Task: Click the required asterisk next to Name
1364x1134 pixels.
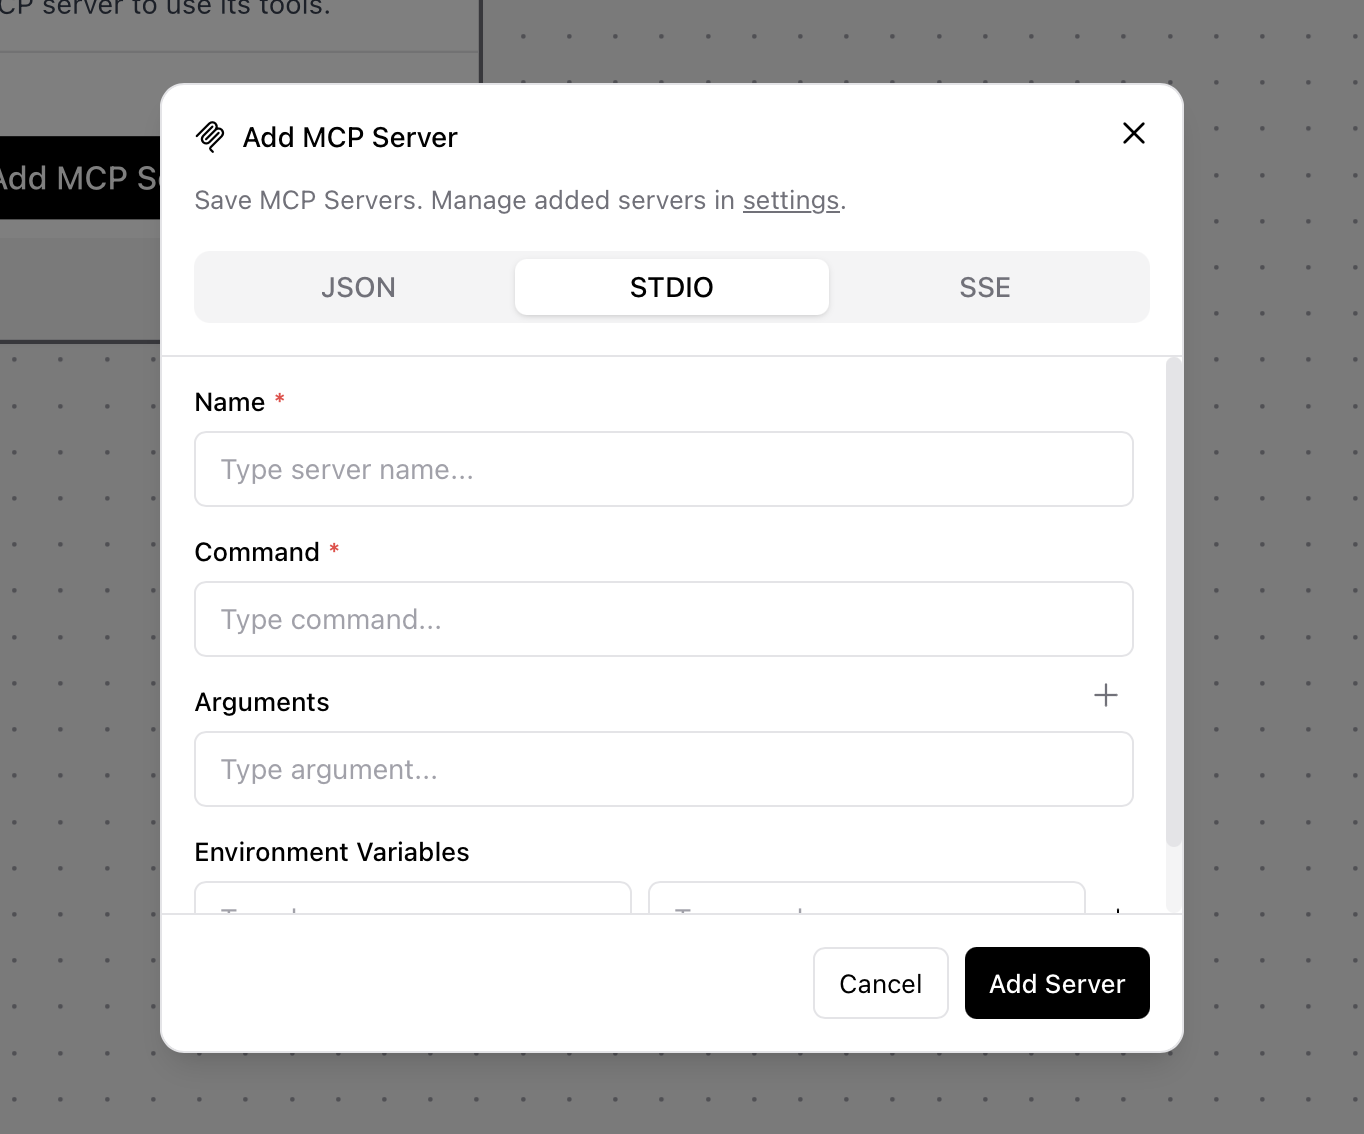Action: [x=278, y=399]
